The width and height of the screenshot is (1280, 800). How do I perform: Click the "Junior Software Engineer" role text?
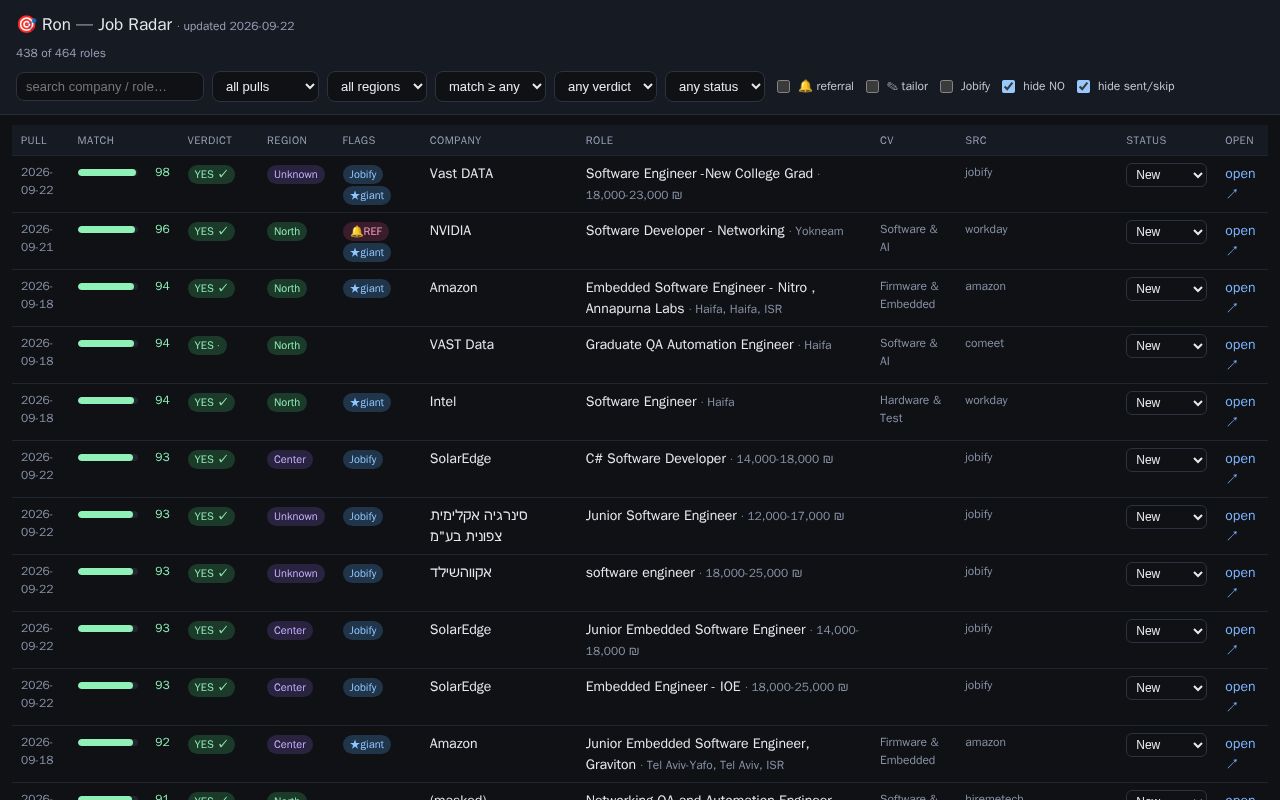(x=661, y=516)
